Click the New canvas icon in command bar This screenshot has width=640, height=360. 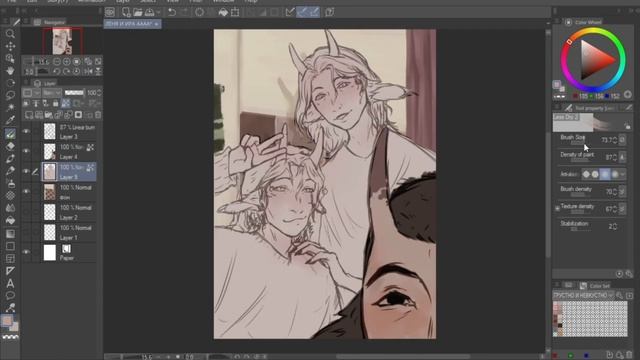point(126,12)
